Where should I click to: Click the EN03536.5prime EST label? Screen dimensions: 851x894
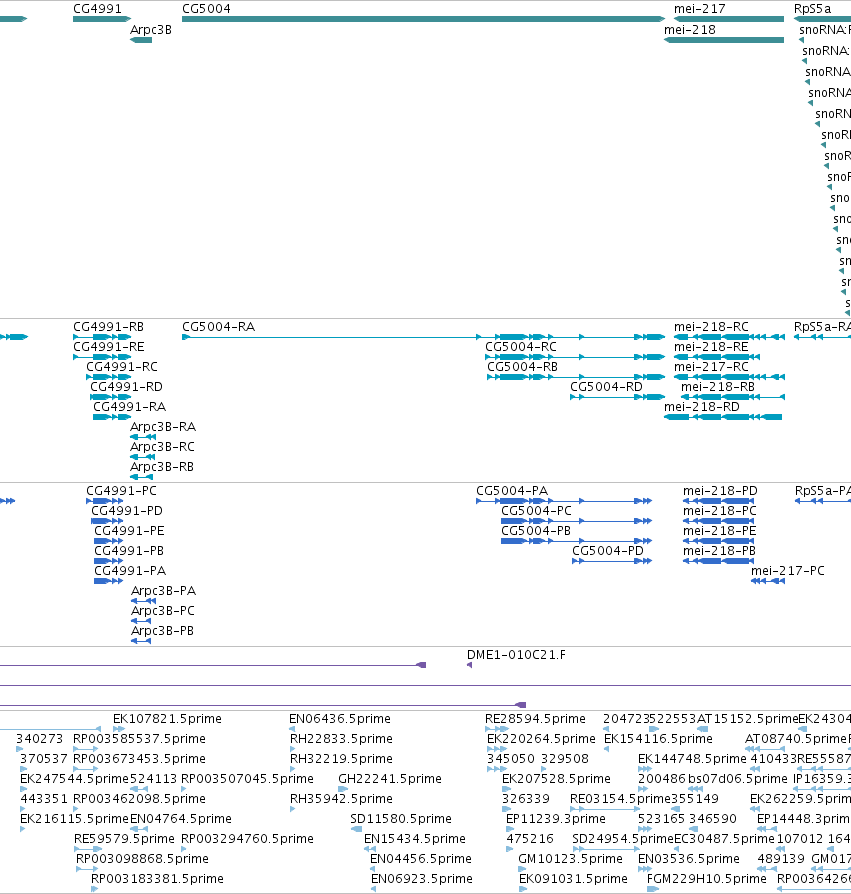coord(689,858)
